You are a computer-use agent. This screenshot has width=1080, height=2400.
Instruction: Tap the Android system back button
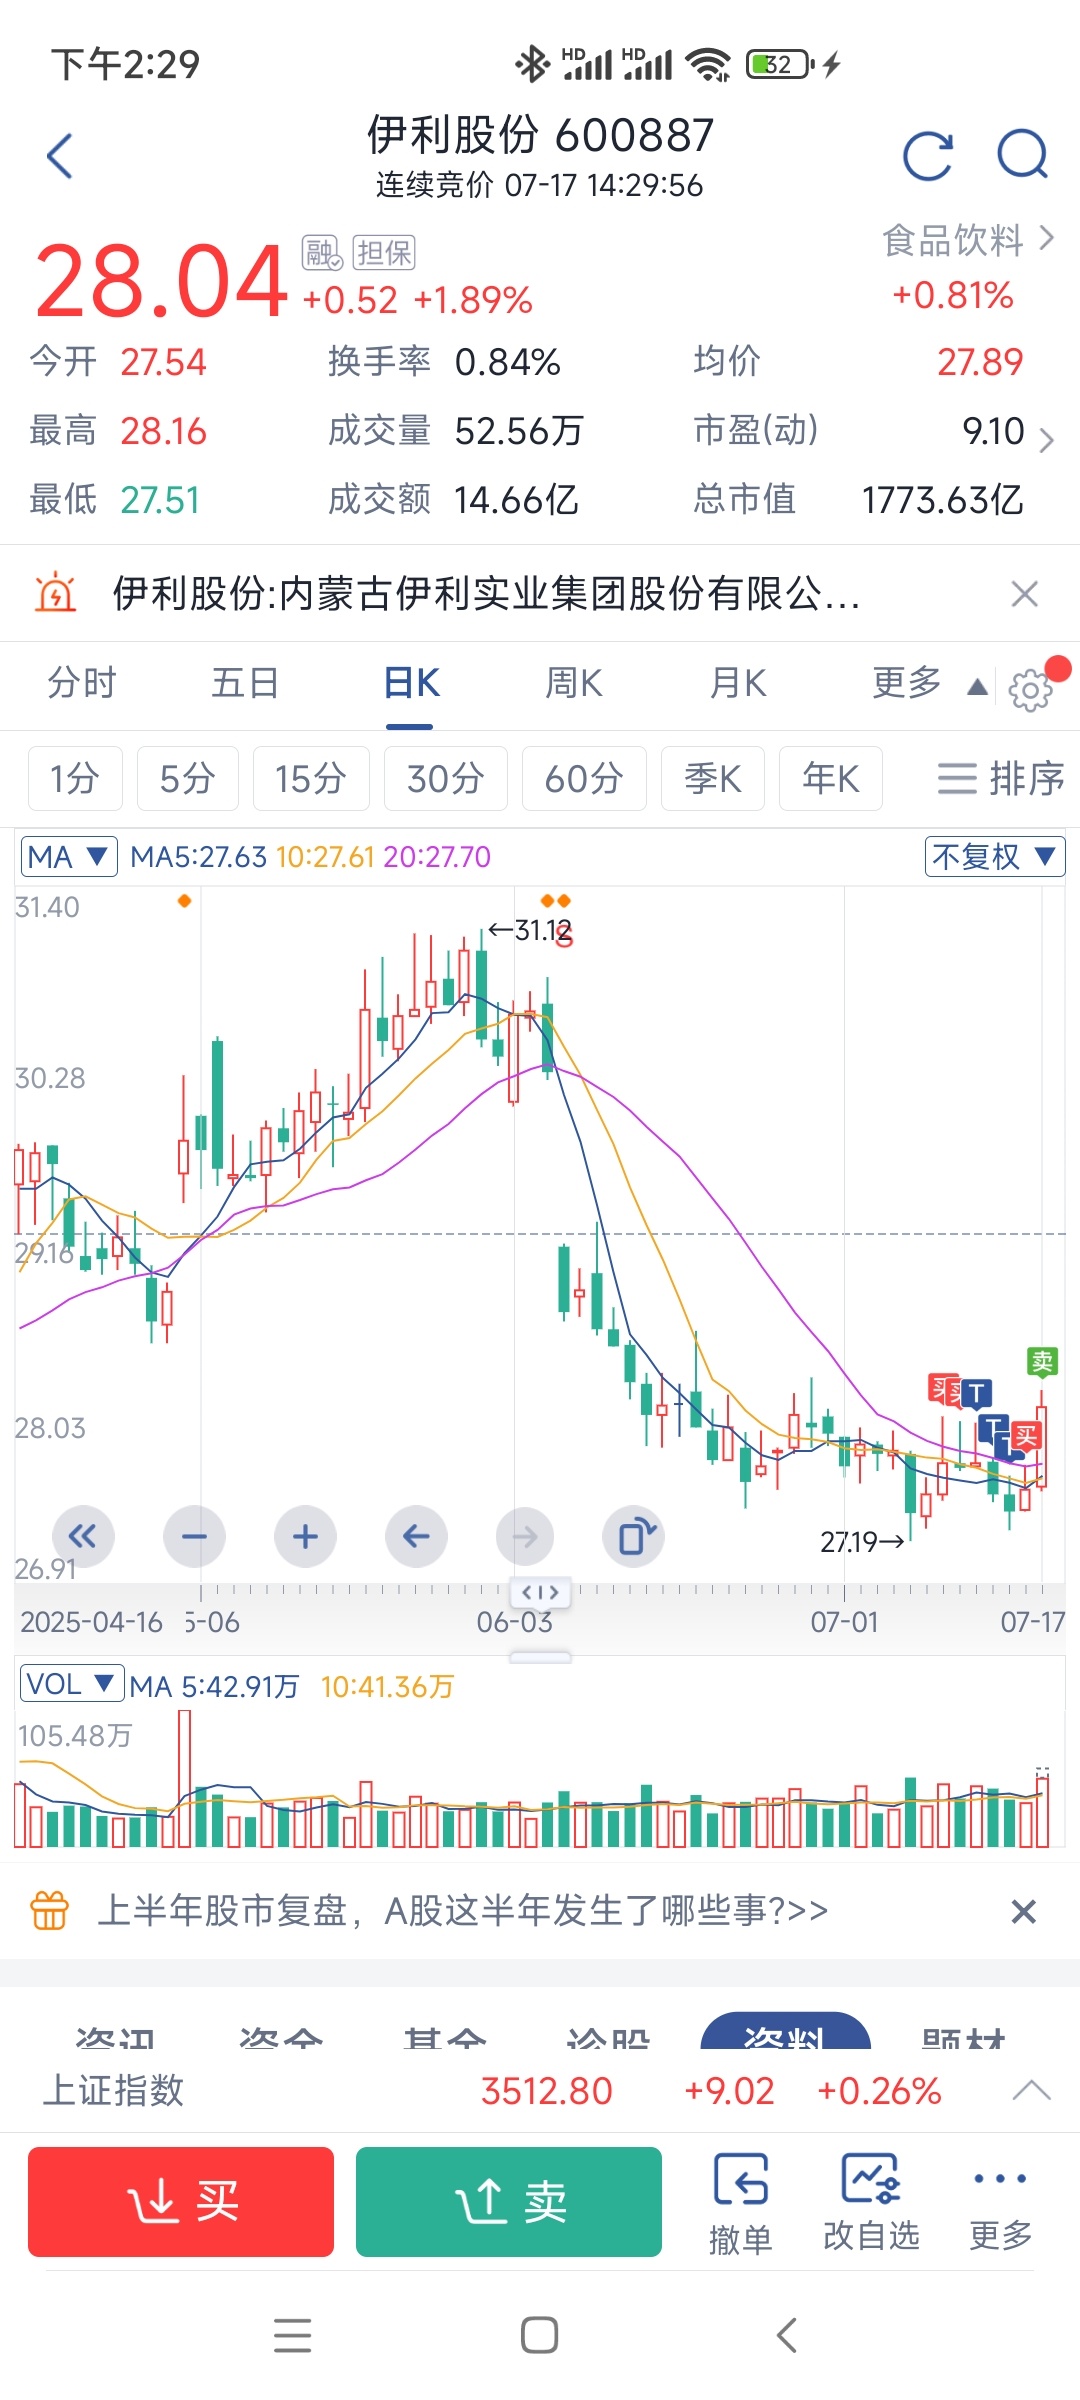tap(787, 2336)
